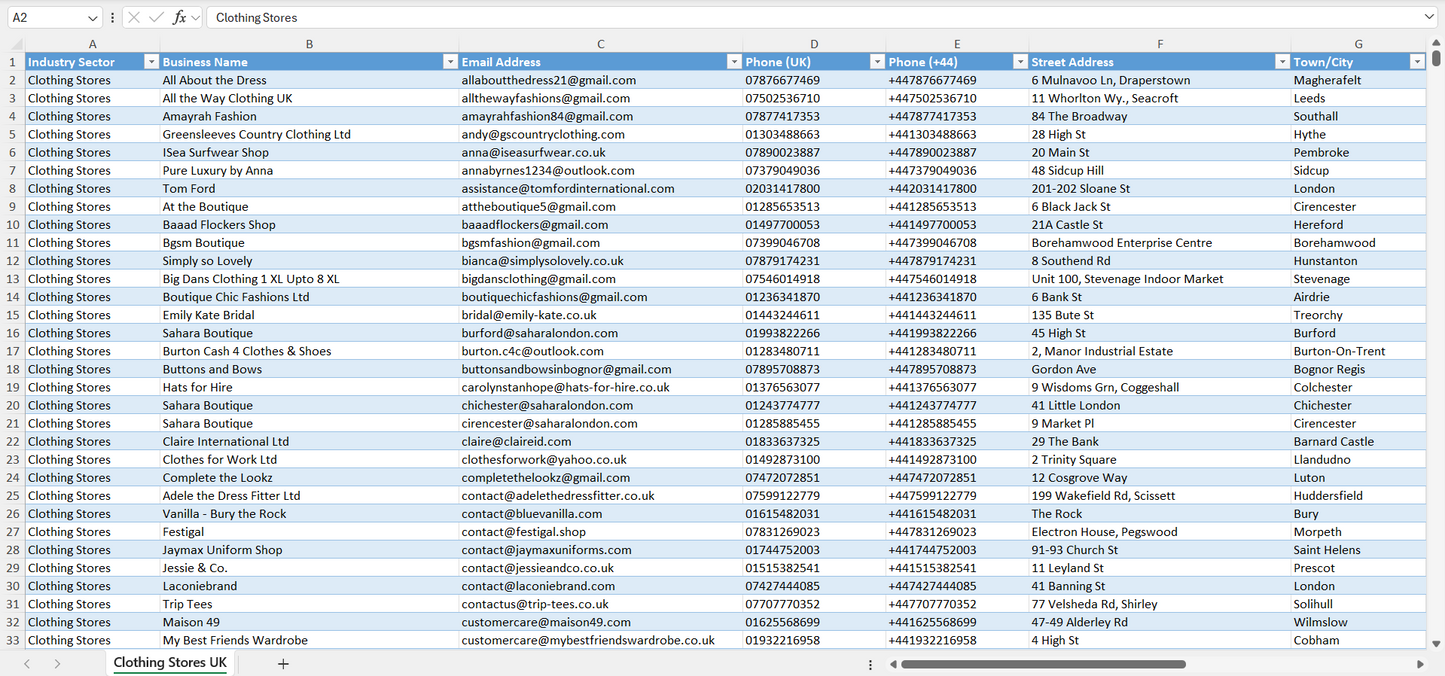Add a new sheet with the plus icon

pyautogui.click(x=283, y=663)
